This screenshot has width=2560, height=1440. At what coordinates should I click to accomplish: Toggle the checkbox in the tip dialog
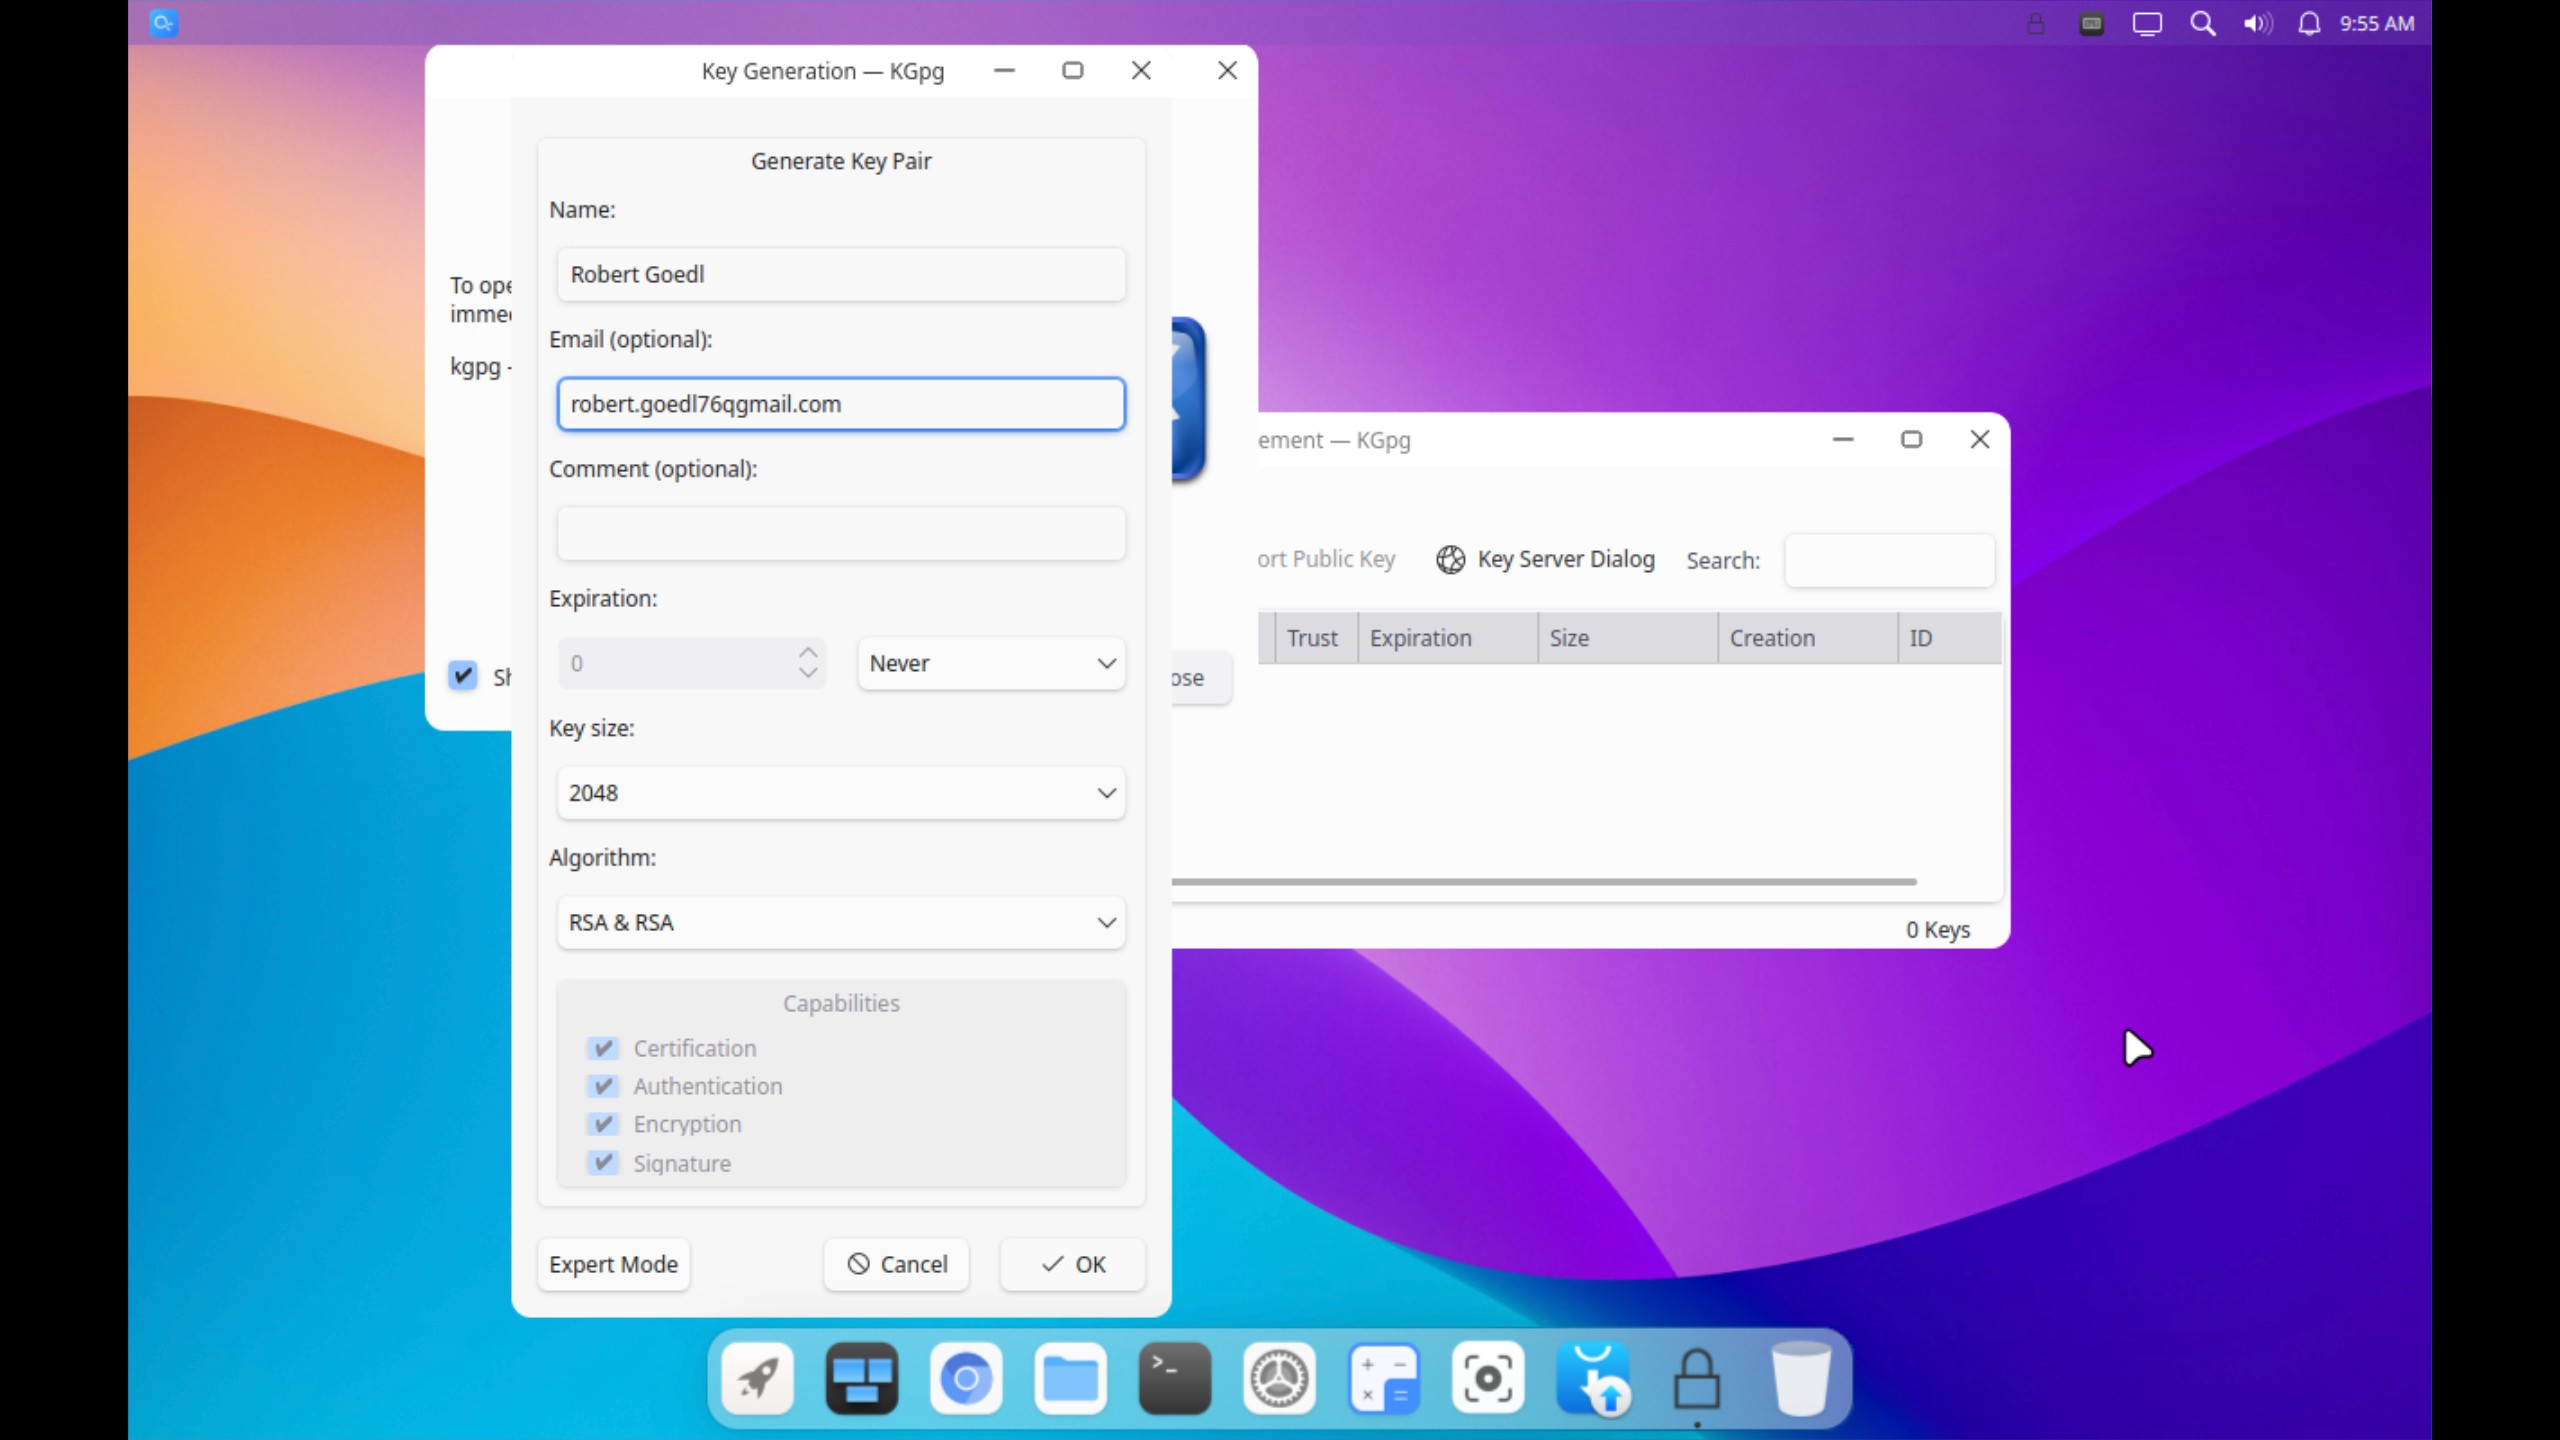click(463, 676)
